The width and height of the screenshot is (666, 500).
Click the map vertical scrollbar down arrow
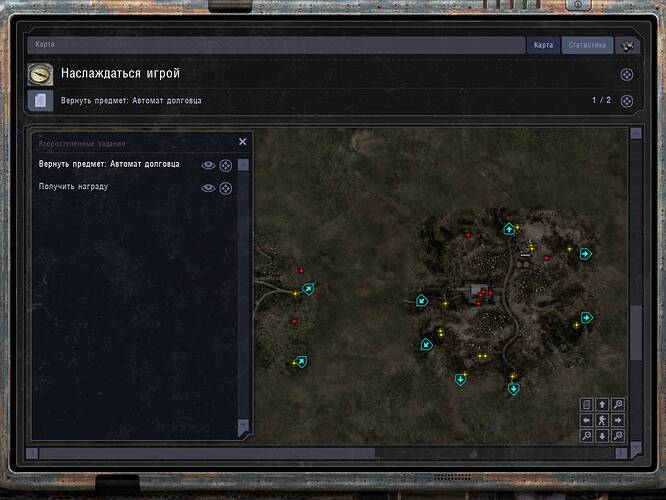point(636,449)
